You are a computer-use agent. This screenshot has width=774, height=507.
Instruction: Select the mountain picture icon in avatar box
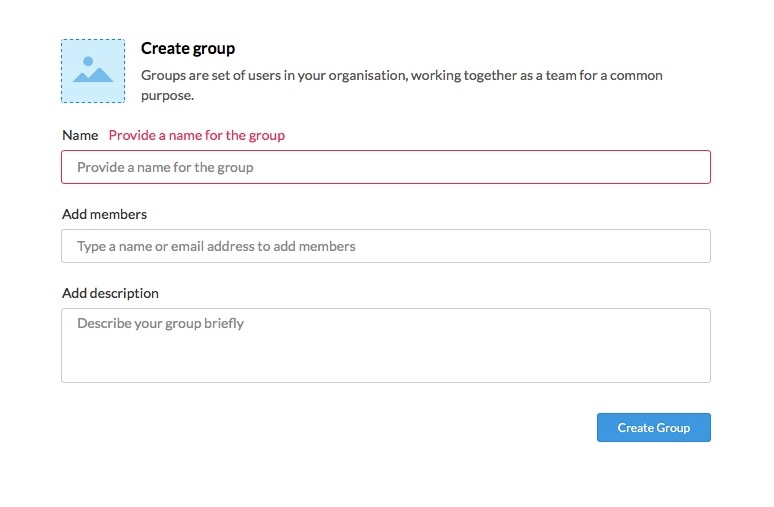(x=93, y=70)
